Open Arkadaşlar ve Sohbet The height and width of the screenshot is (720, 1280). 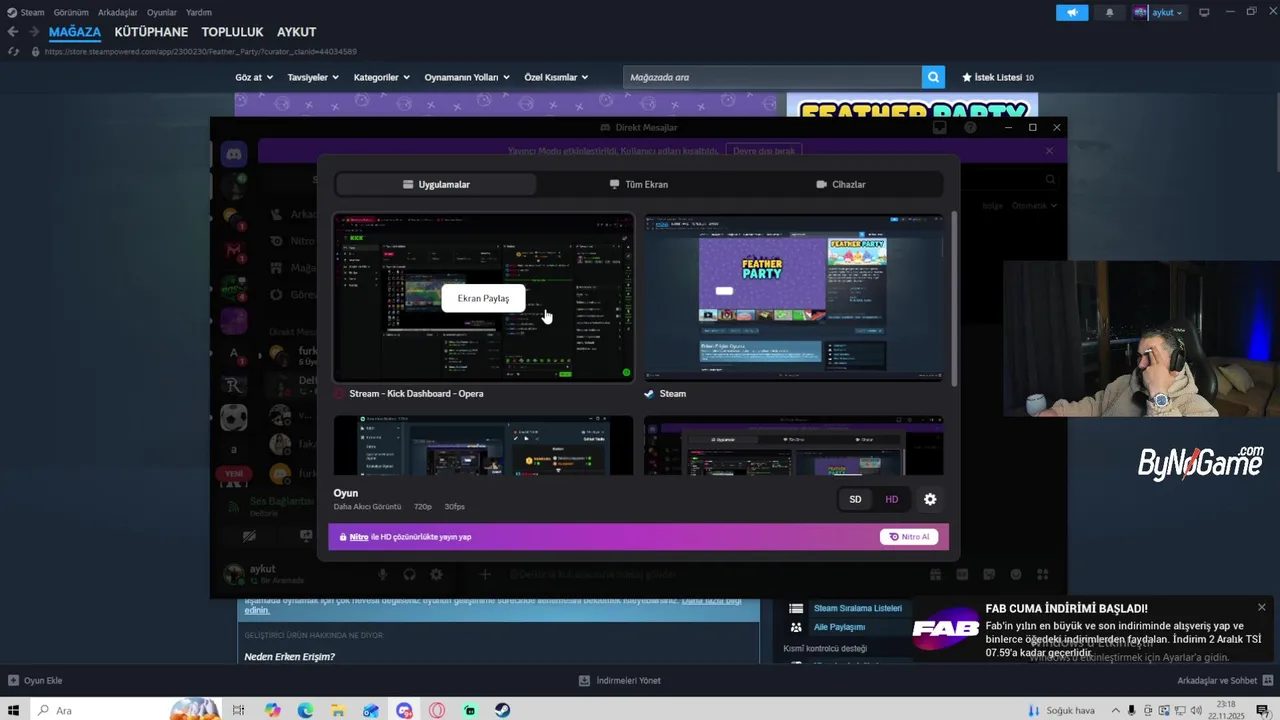pos(1224,681)
